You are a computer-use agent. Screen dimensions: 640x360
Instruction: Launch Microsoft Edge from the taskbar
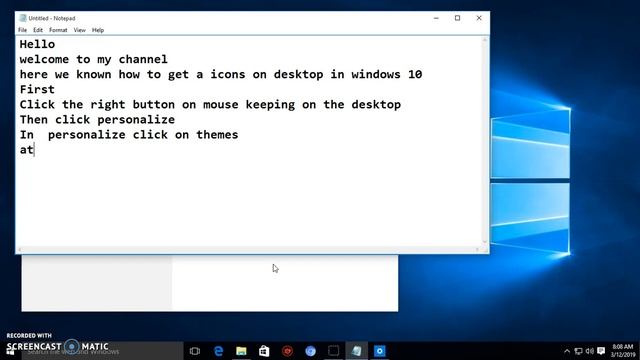tap(218, 351)
